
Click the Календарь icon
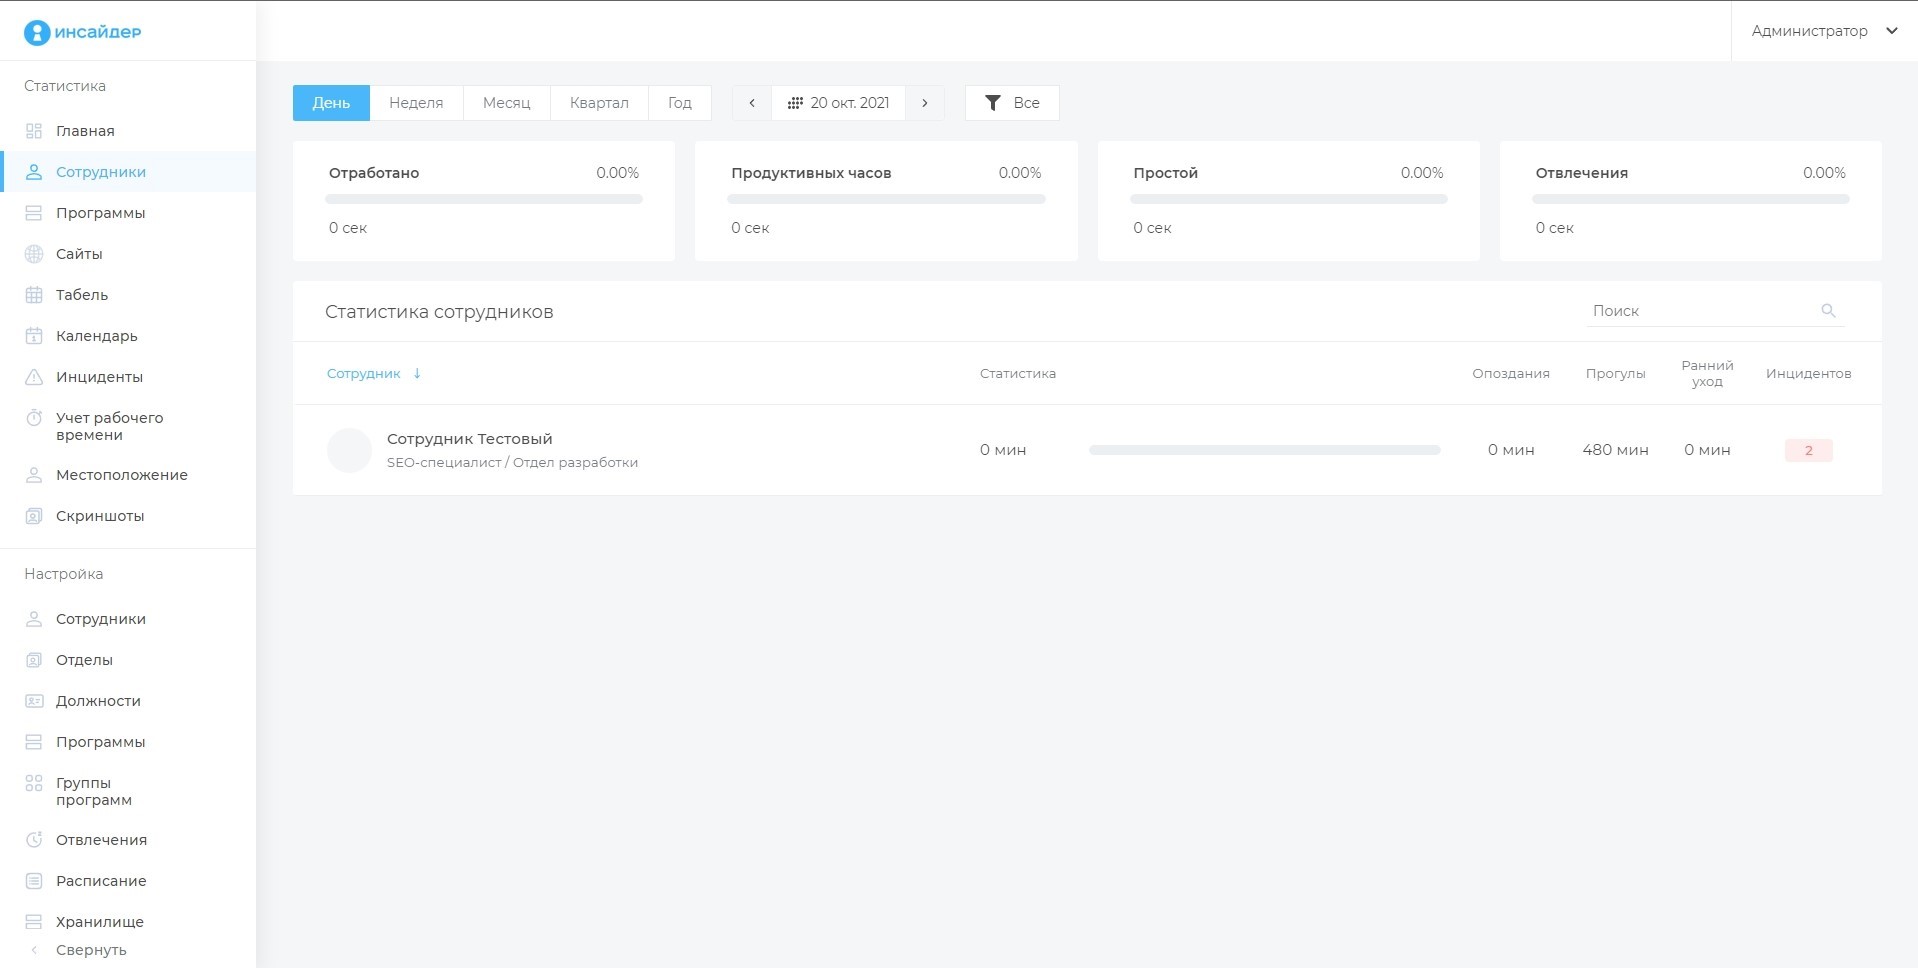(34, 336)
